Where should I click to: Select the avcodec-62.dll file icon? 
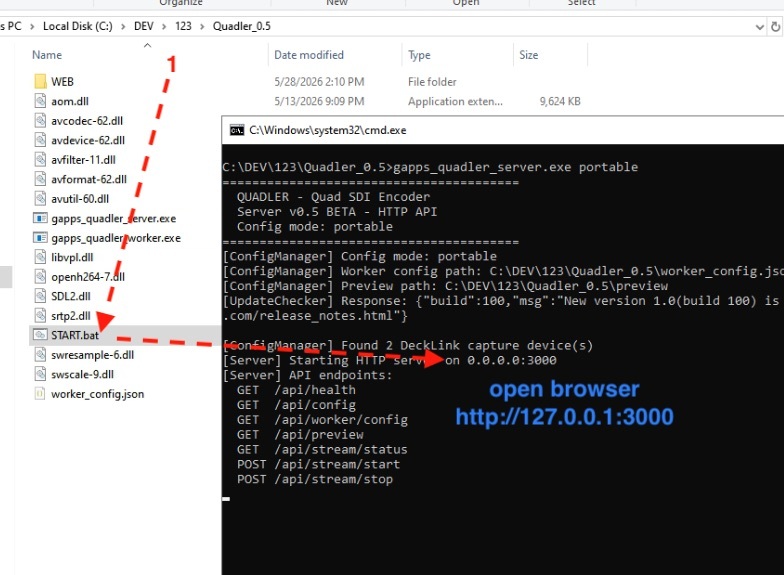coord(40,120)
